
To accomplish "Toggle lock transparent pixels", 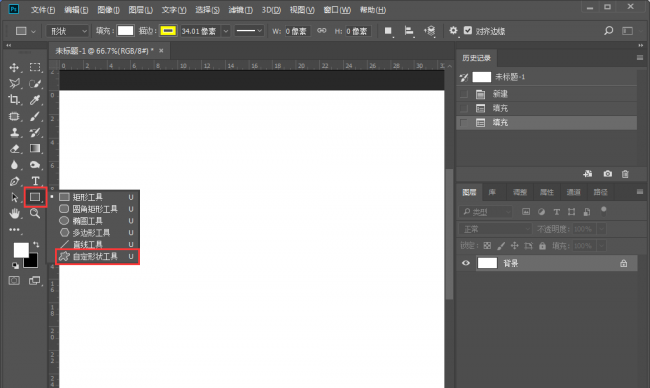I will point(487,246).
